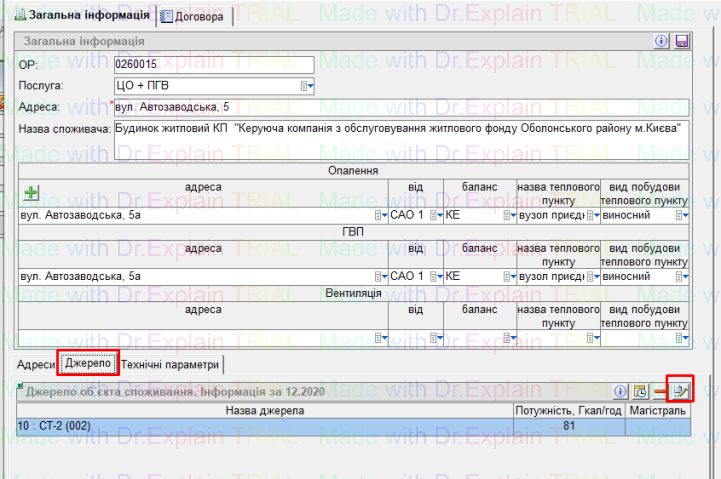Expand the Опалення адреса dropdown

coord(379,216)
